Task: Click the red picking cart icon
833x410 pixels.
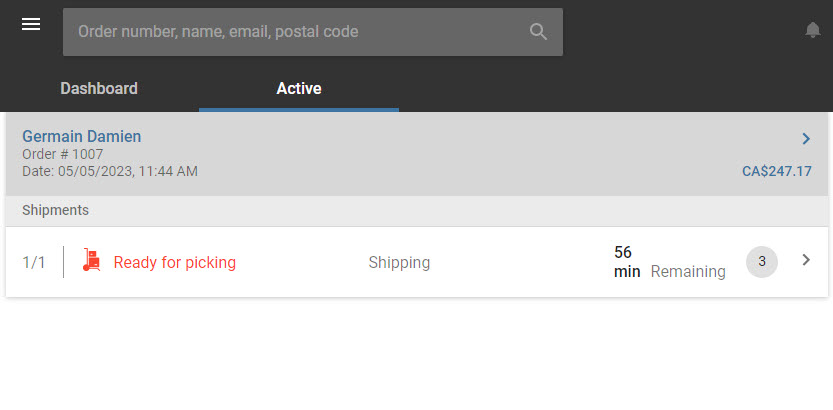Action: pos(91,260)
